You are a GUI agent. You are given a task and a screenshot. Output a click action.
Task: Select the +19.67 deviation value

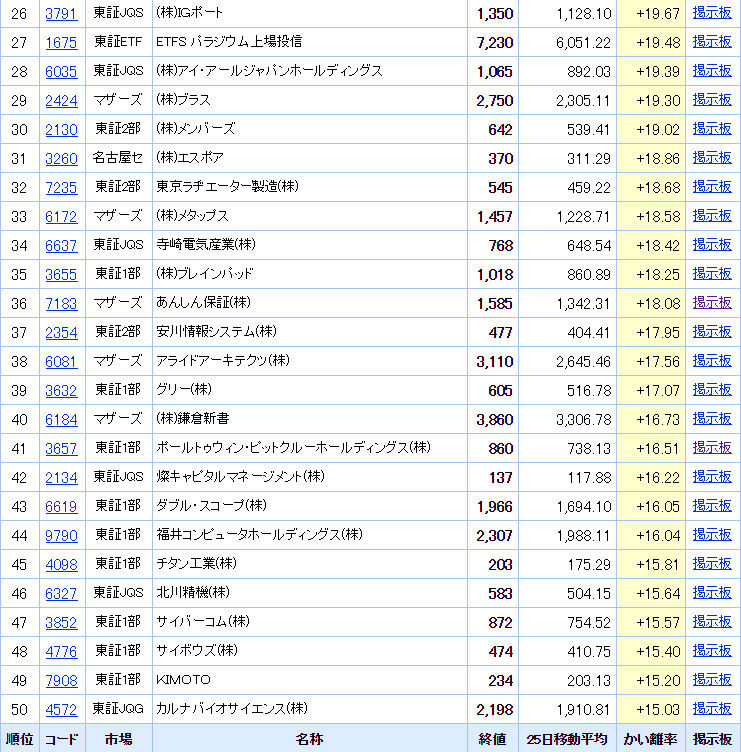pyautogui.click(x=658, y=13)
